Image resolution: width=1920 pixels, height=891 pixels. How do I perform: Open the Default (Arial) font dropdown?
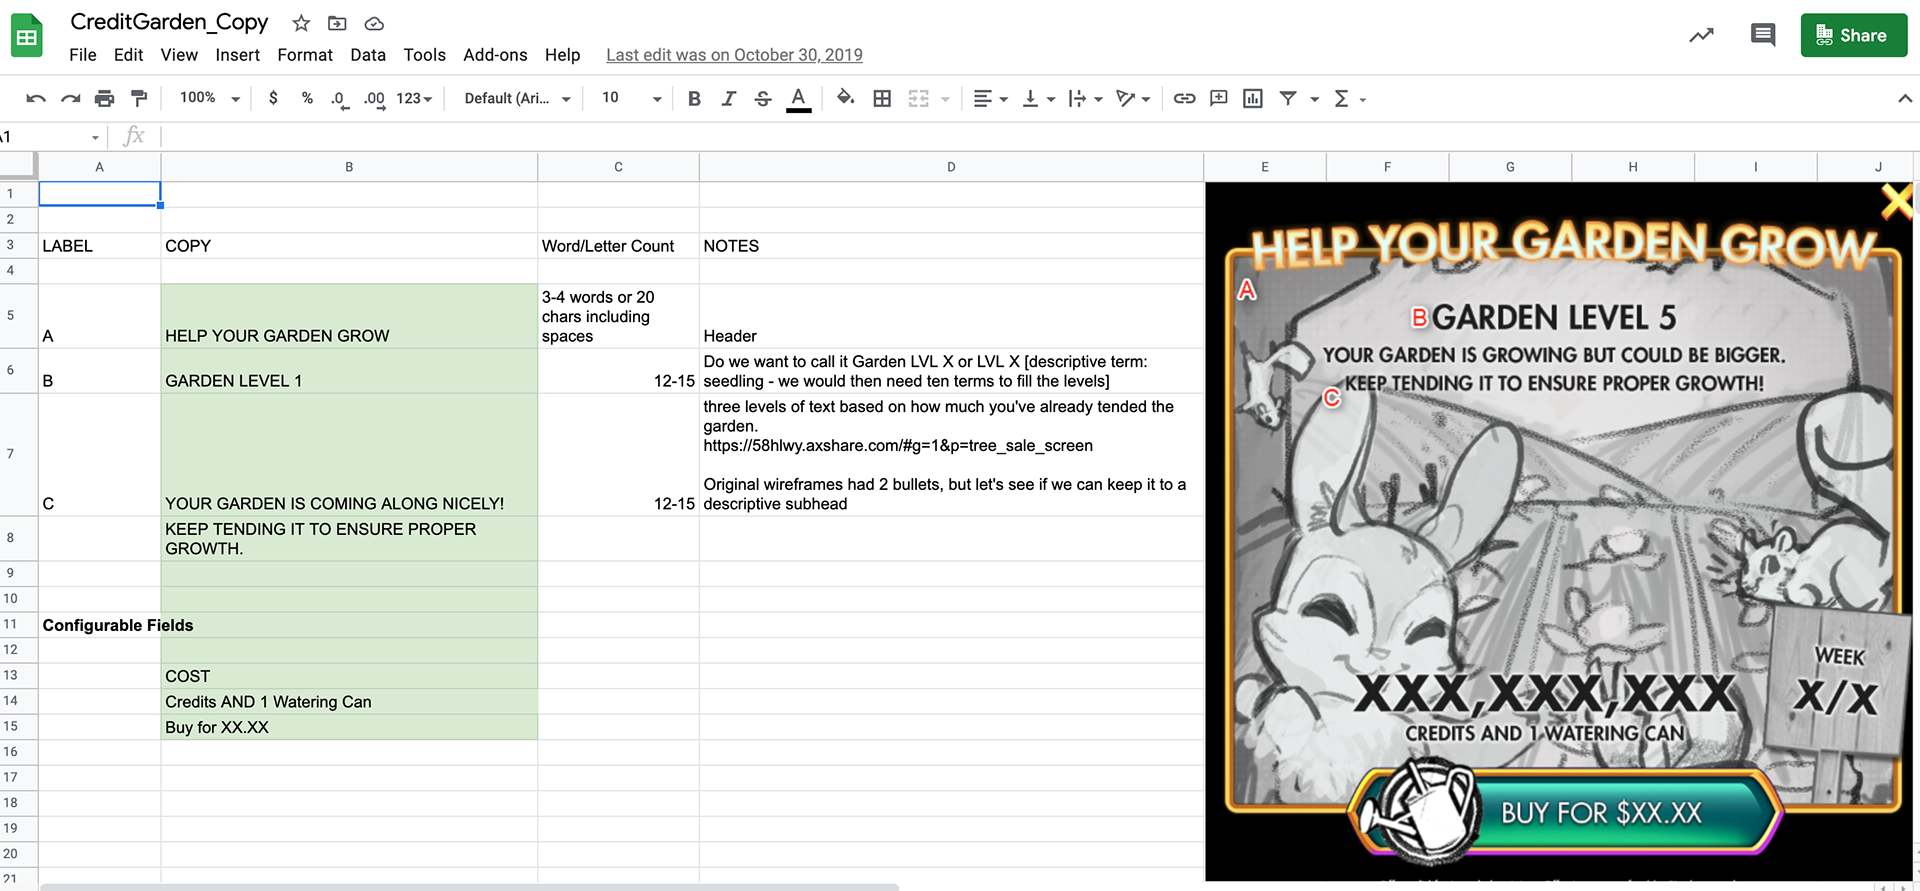tap(517, 98)
